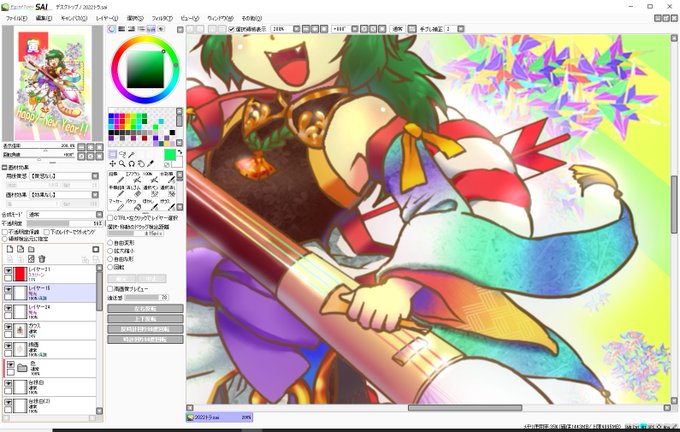Show the swatches panel
The height and width of the screenshot is (432, 680).
(151, 29)
